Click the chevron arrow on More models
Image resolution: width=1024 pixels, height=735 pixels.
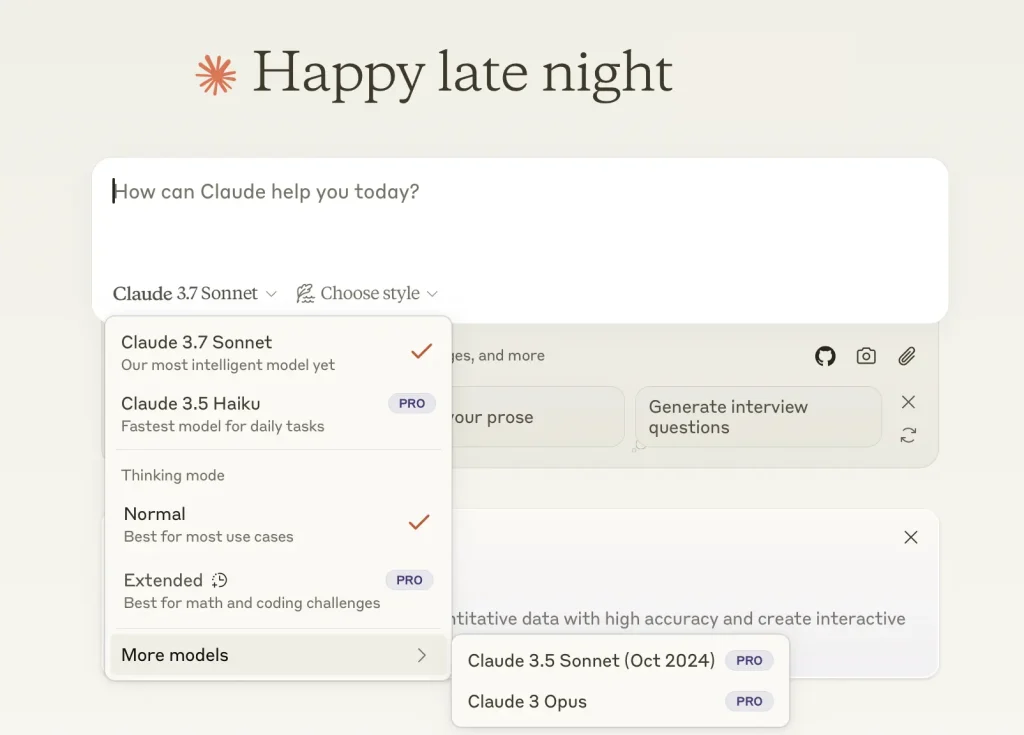point(422,655)
